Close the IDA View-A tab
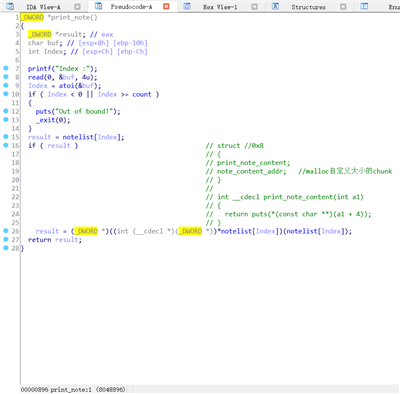Viewport: 400px width, 394px height. click(77, 7)
